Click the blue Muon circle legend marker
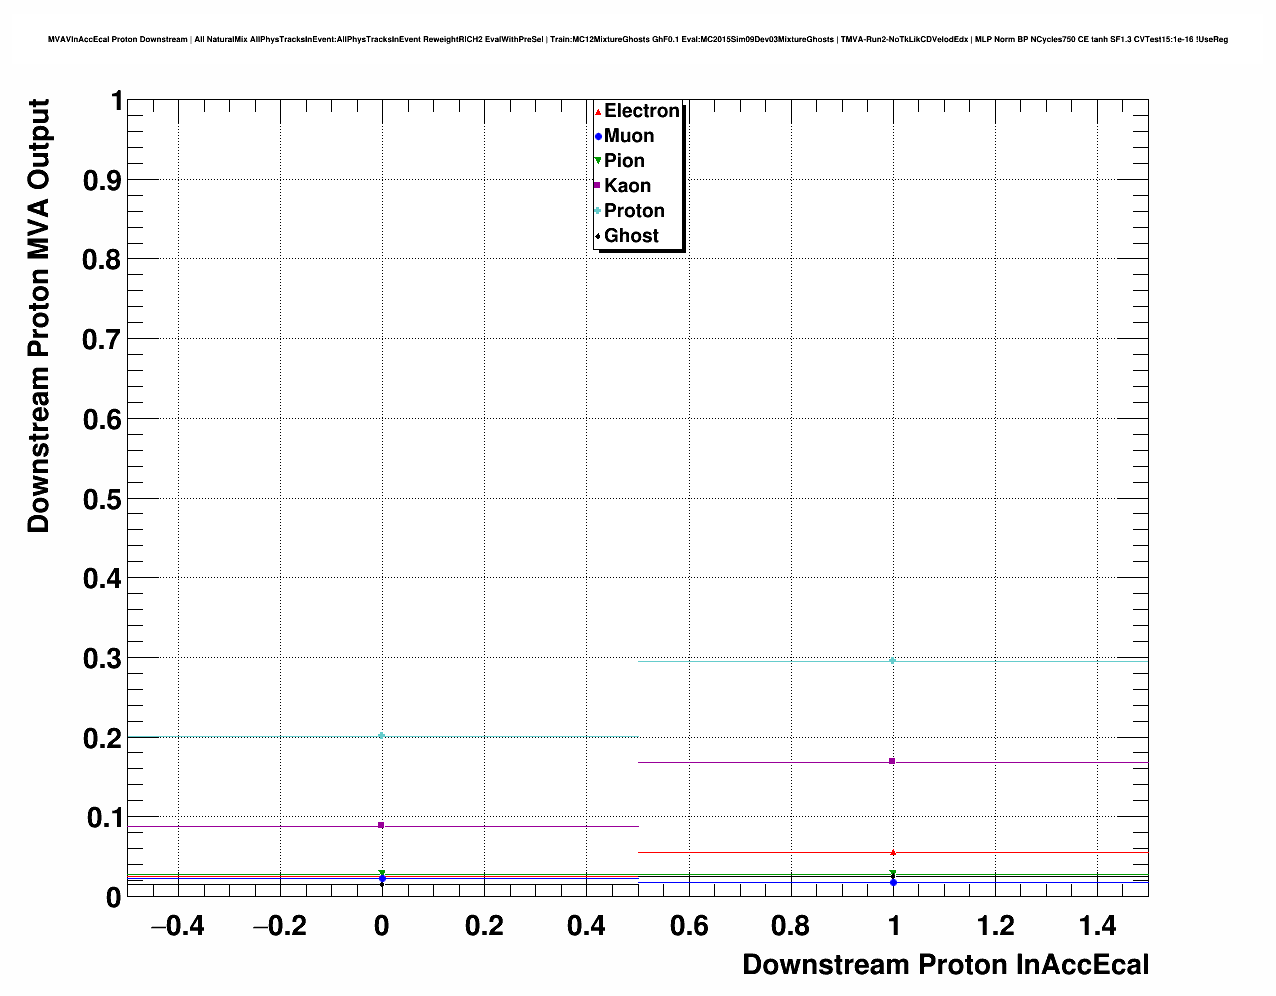This screenshot has height=996, width=1276. [x=598, y=137]
